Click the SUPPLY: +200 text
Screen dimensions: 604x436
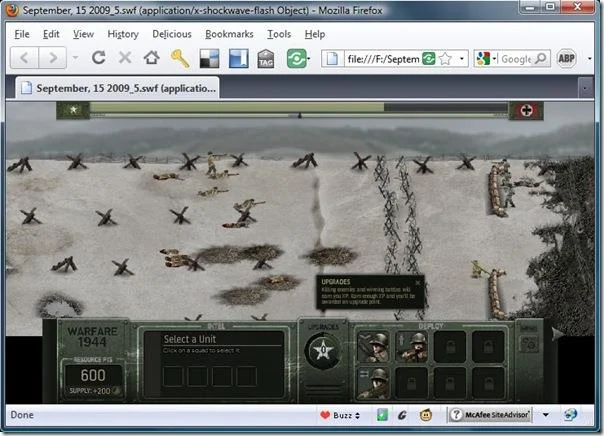(90, 391)
